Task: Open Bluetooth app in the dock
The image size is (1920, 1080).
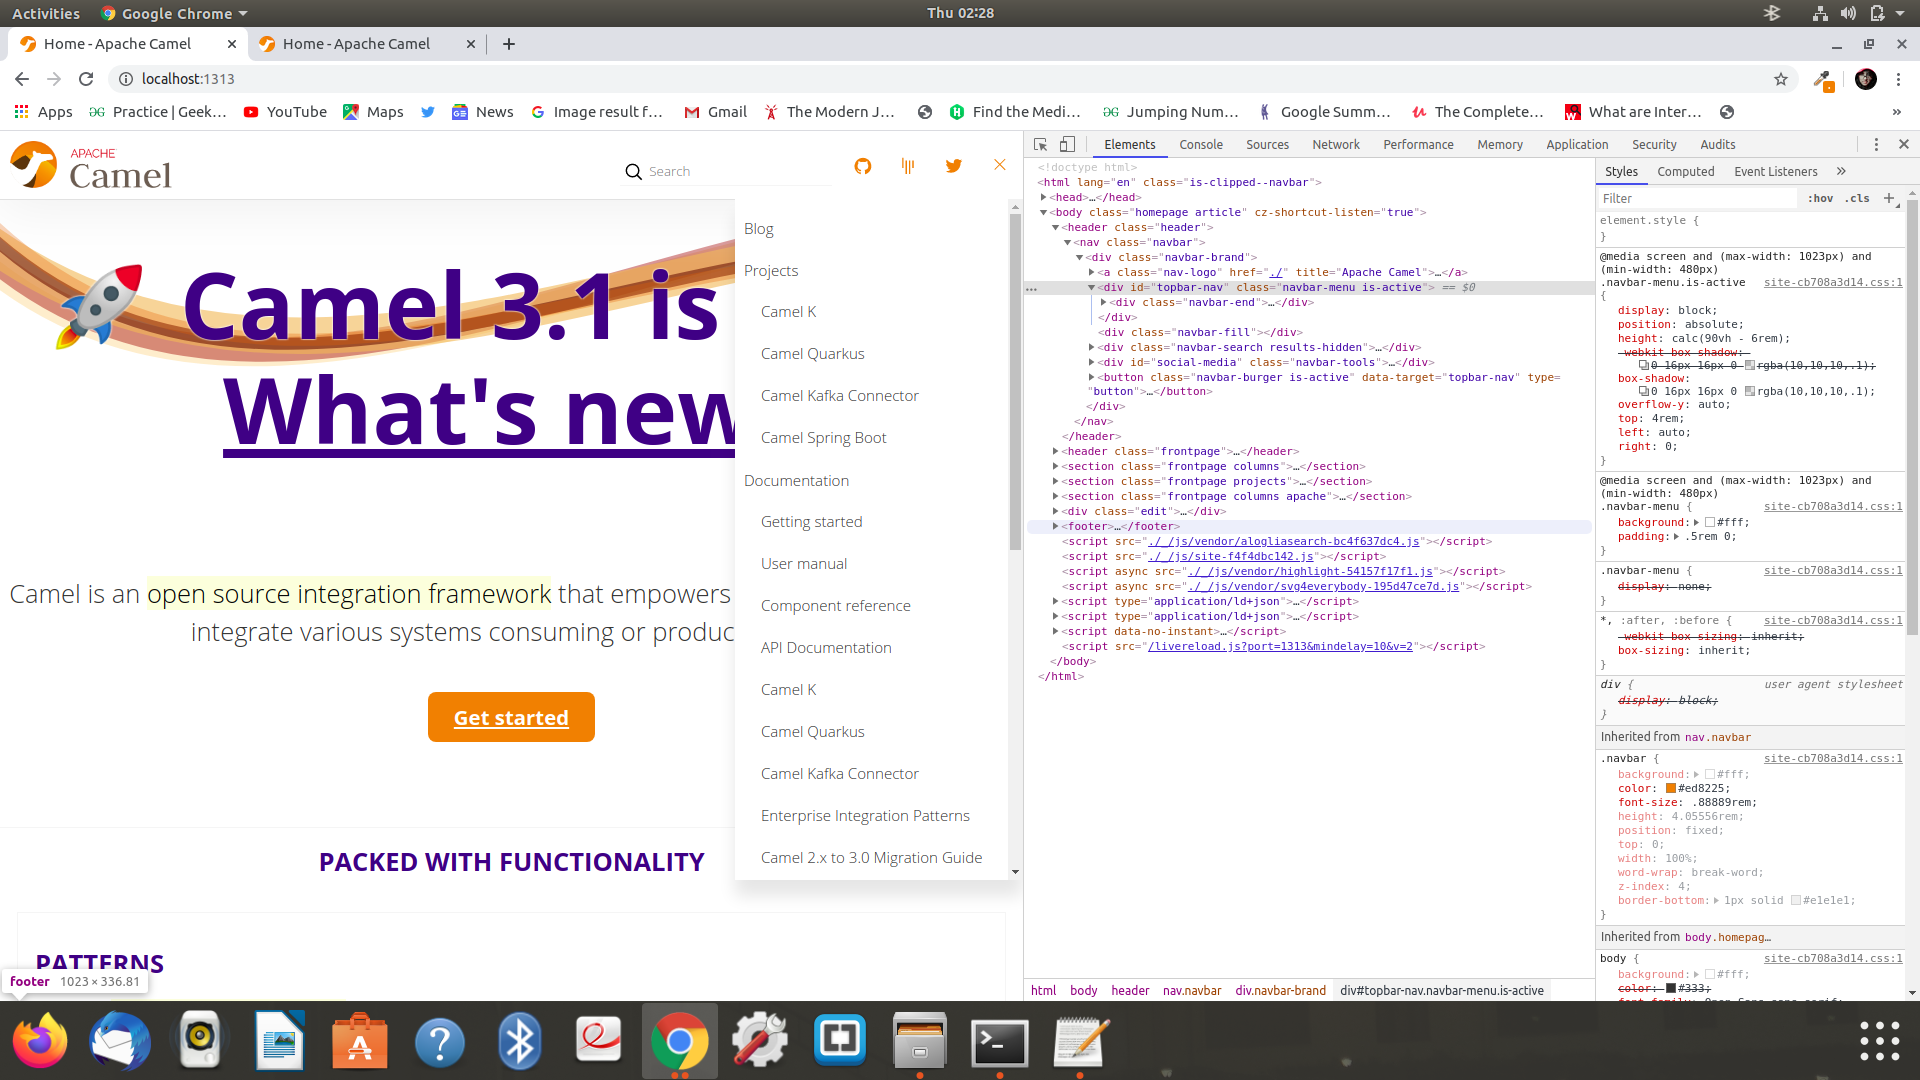Action: [x=520, y=1041]
